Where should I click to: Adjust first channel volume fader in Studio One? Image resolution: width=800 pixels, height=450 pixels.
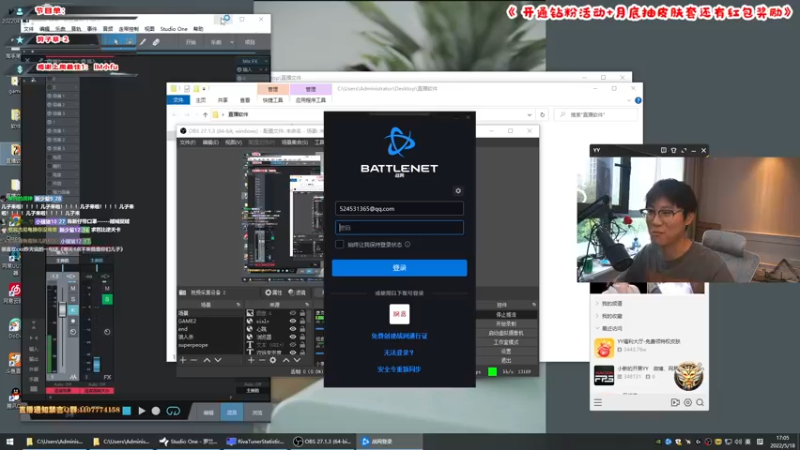coord(62,310)
